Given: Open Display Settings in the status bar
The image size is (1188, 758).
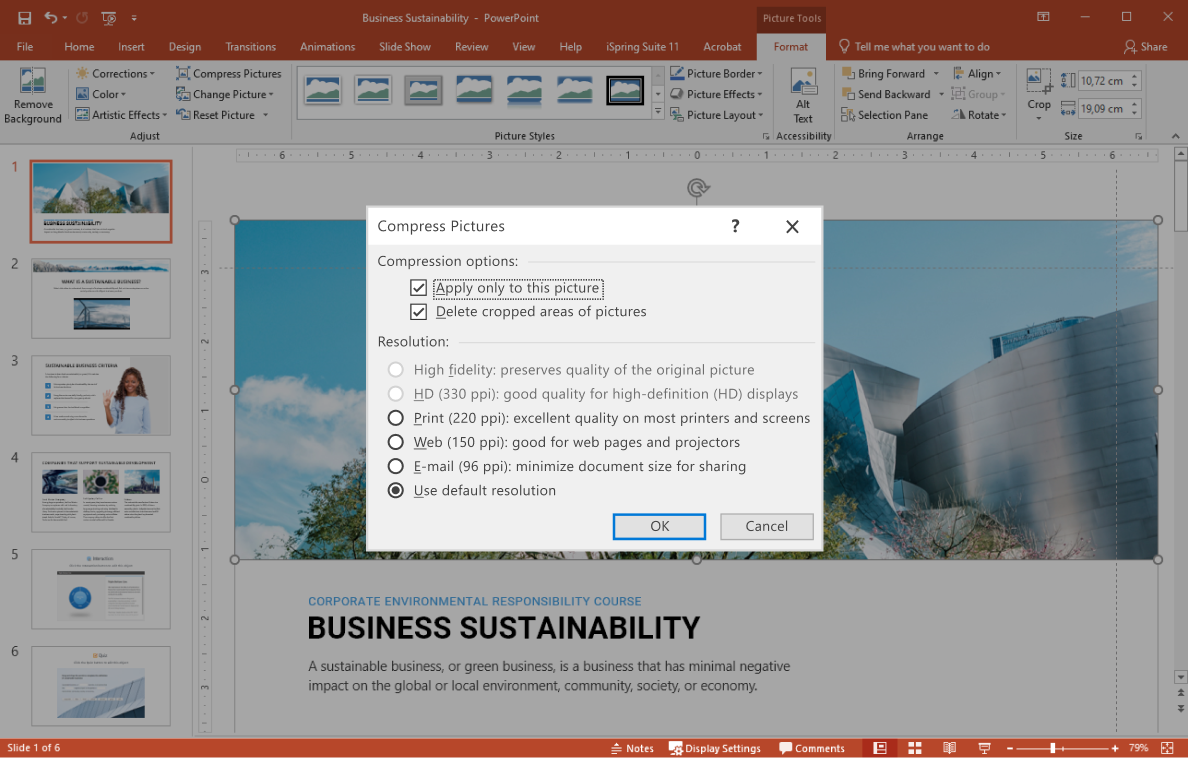Looking at the screenshot, I should tap(714, 748).
